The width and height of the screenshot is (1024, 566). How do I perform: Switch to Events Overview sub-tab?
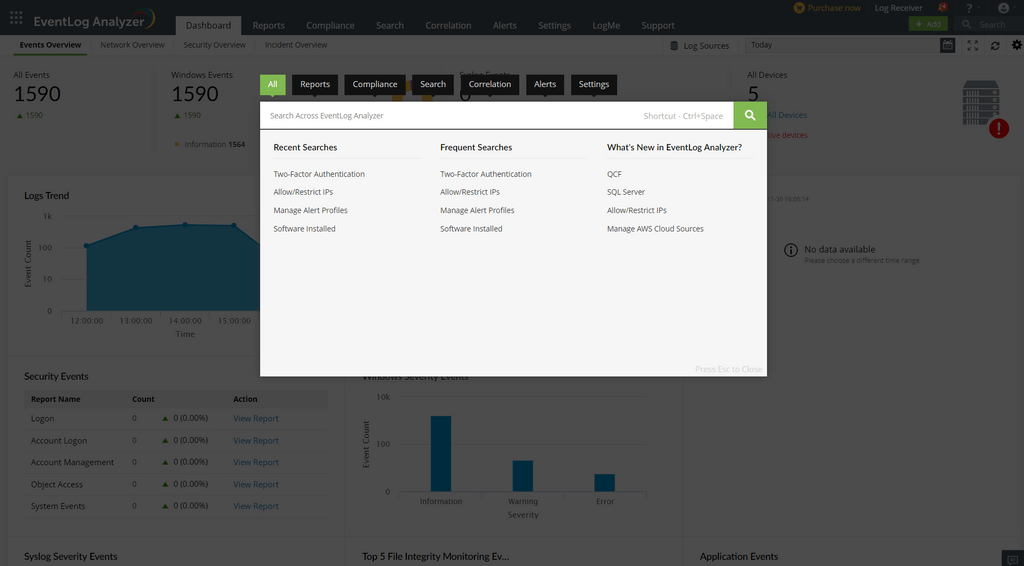pos(50,45)
